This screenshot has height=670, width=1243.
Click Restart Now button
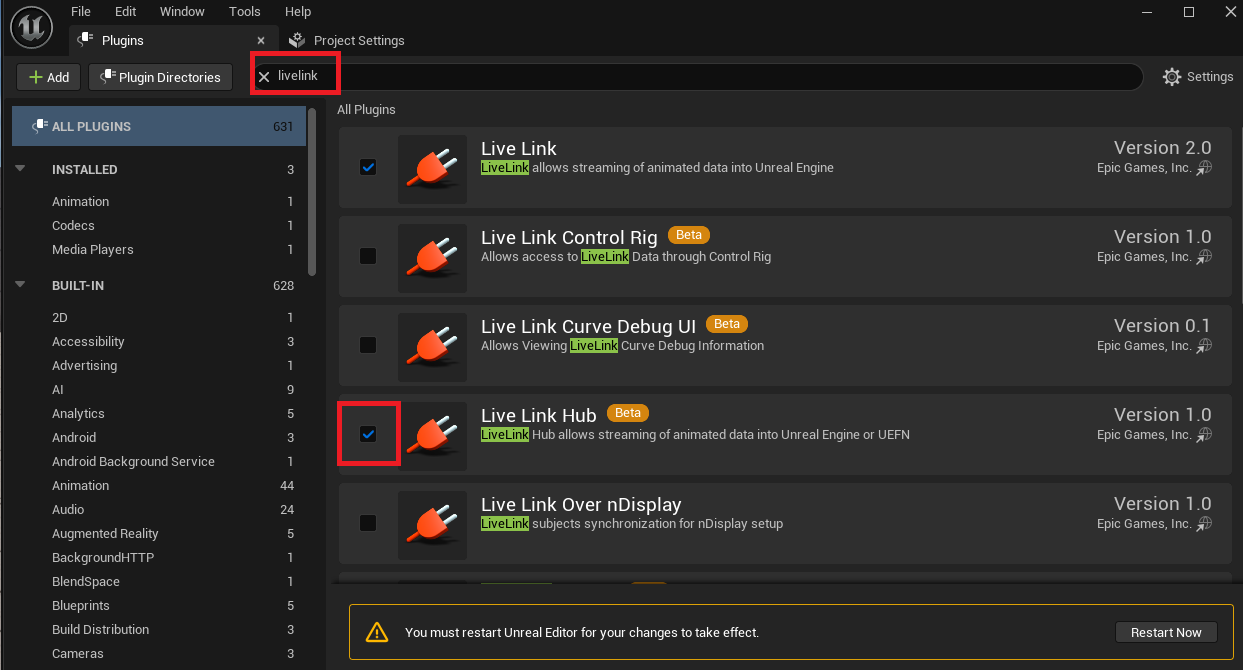click(x=1166, y=632)
